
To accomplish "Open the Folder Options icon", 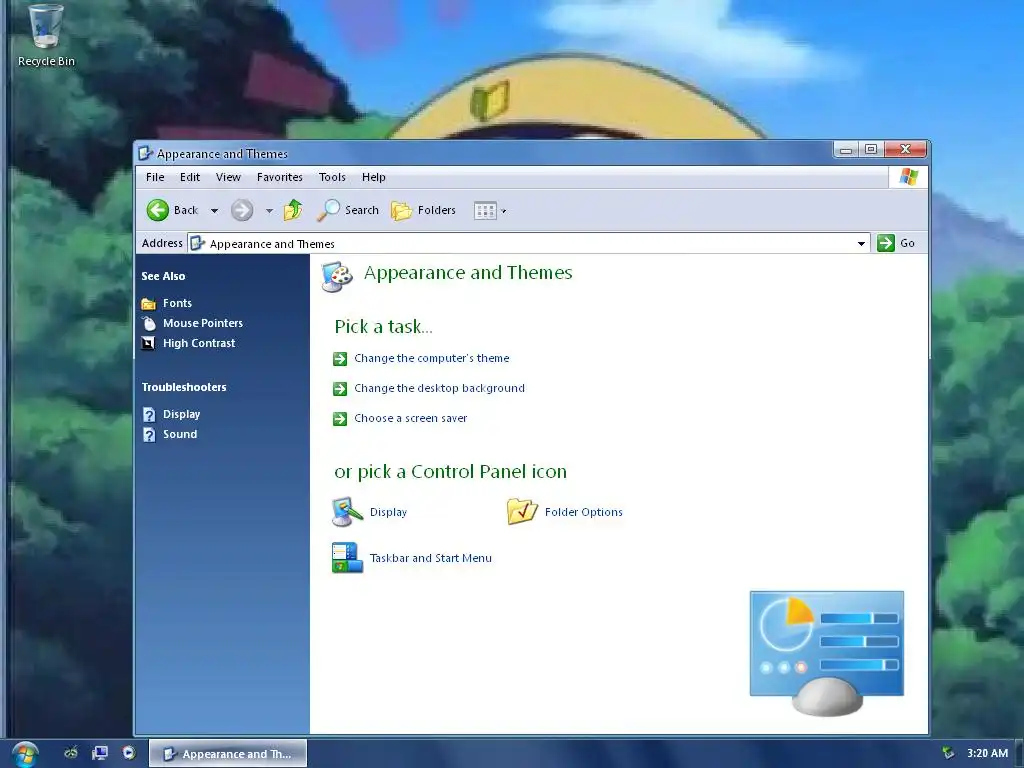I will pos(522,511).
